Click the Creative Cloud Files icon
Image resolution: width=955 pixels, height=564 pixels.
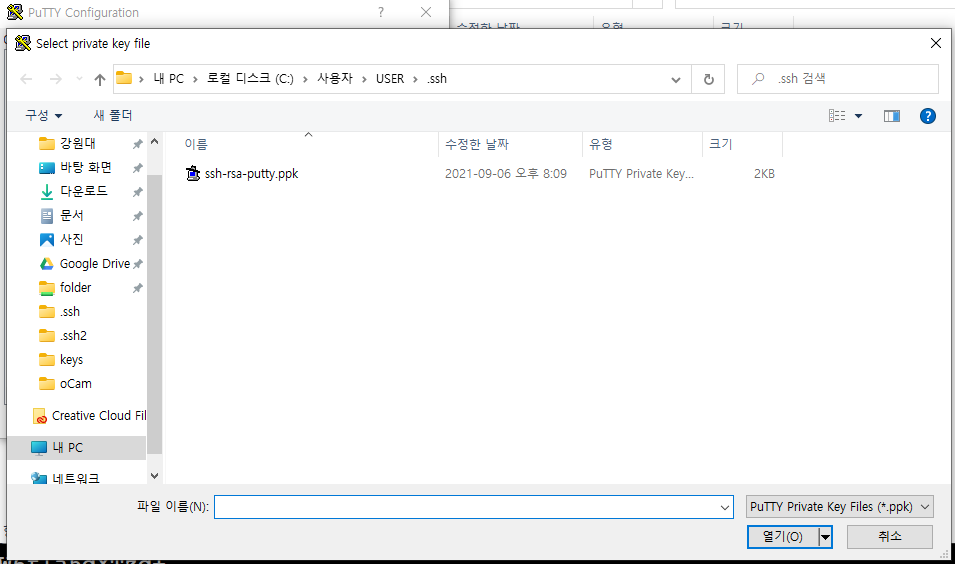(39, 416)
